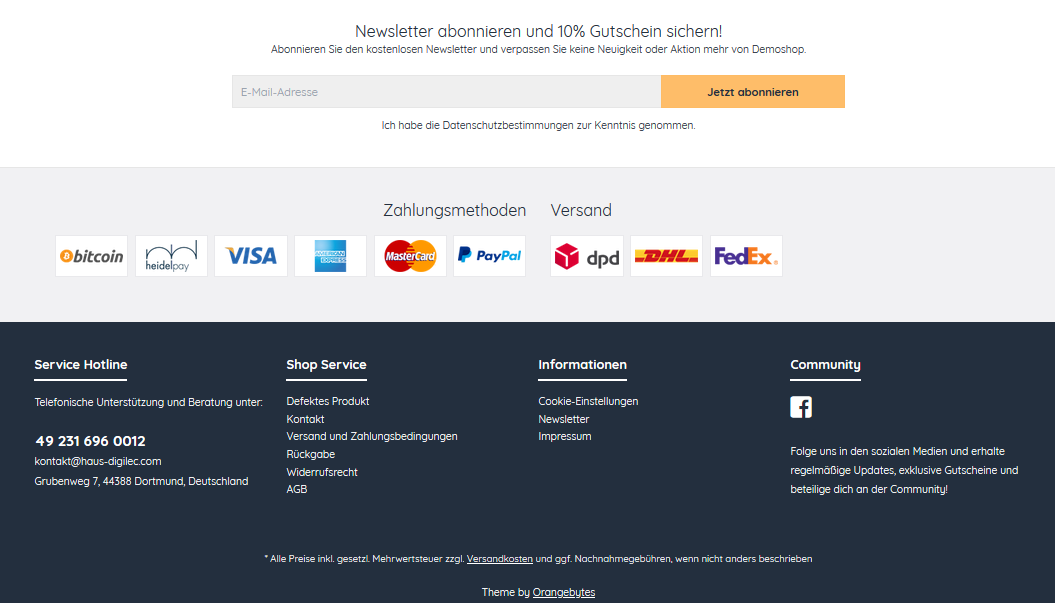The width and height of the screenshot is (1055, 603).
Task: Open the Impressum link
Action: point(565,436)
